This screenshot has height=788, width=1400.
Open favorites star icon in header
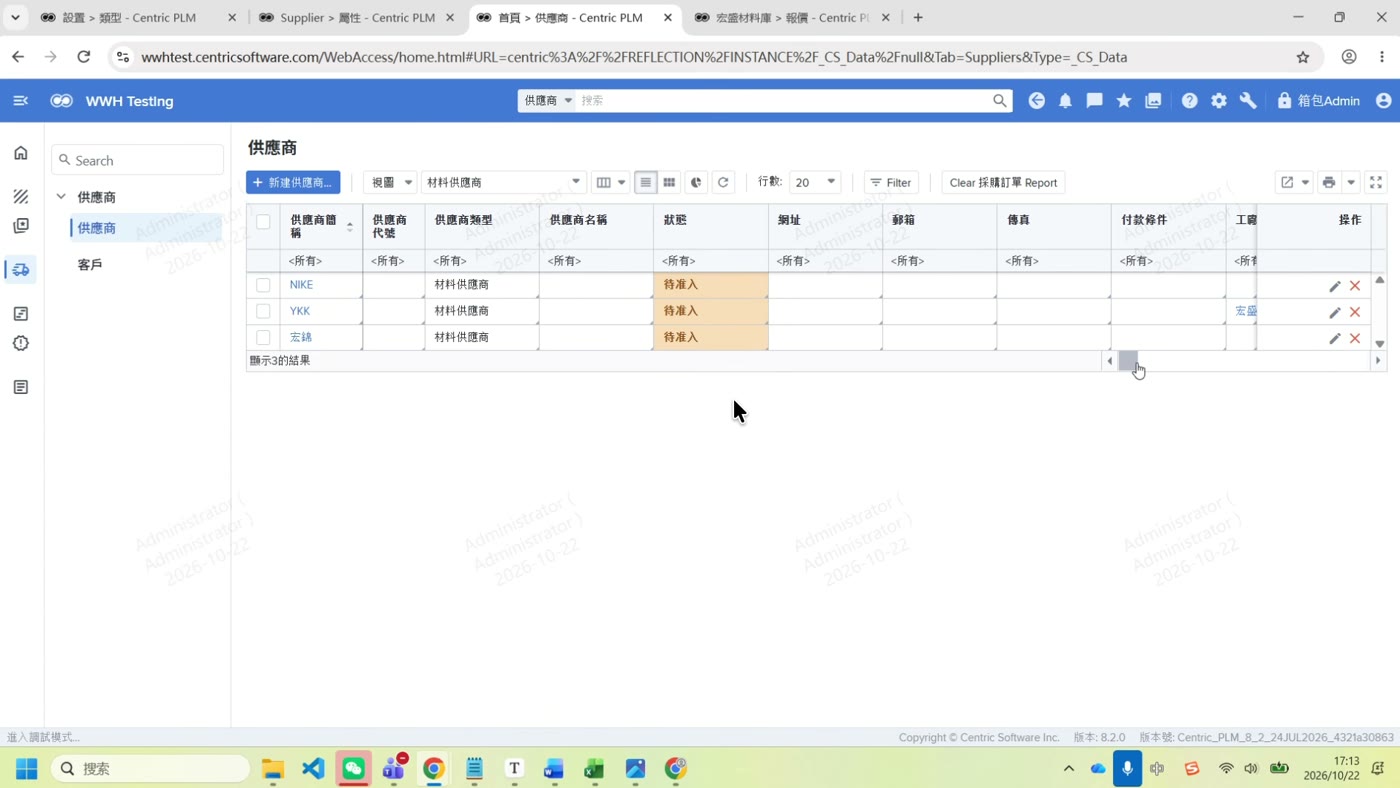pos(1124,101)
